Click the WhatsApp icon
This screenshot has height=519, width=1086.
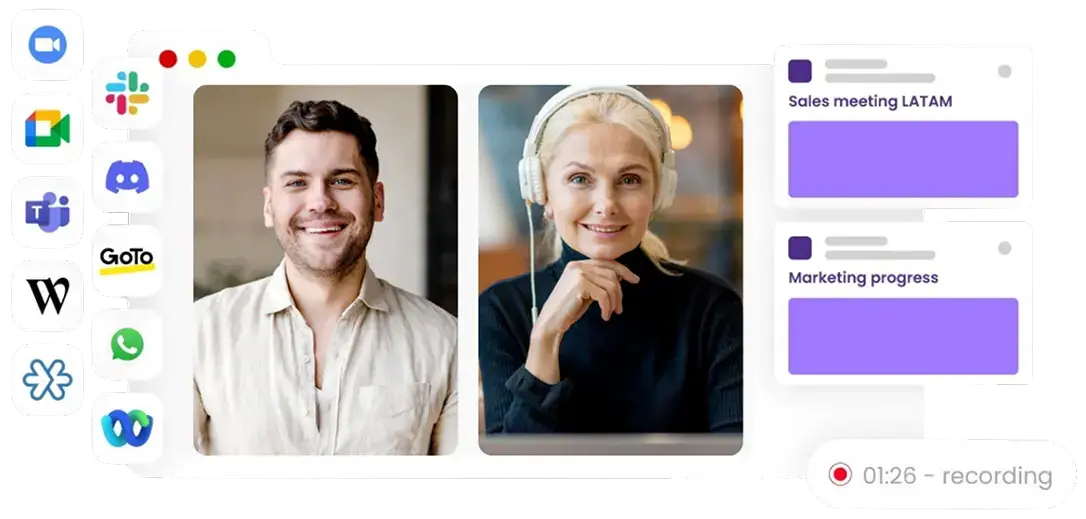(x=127, y=344)
